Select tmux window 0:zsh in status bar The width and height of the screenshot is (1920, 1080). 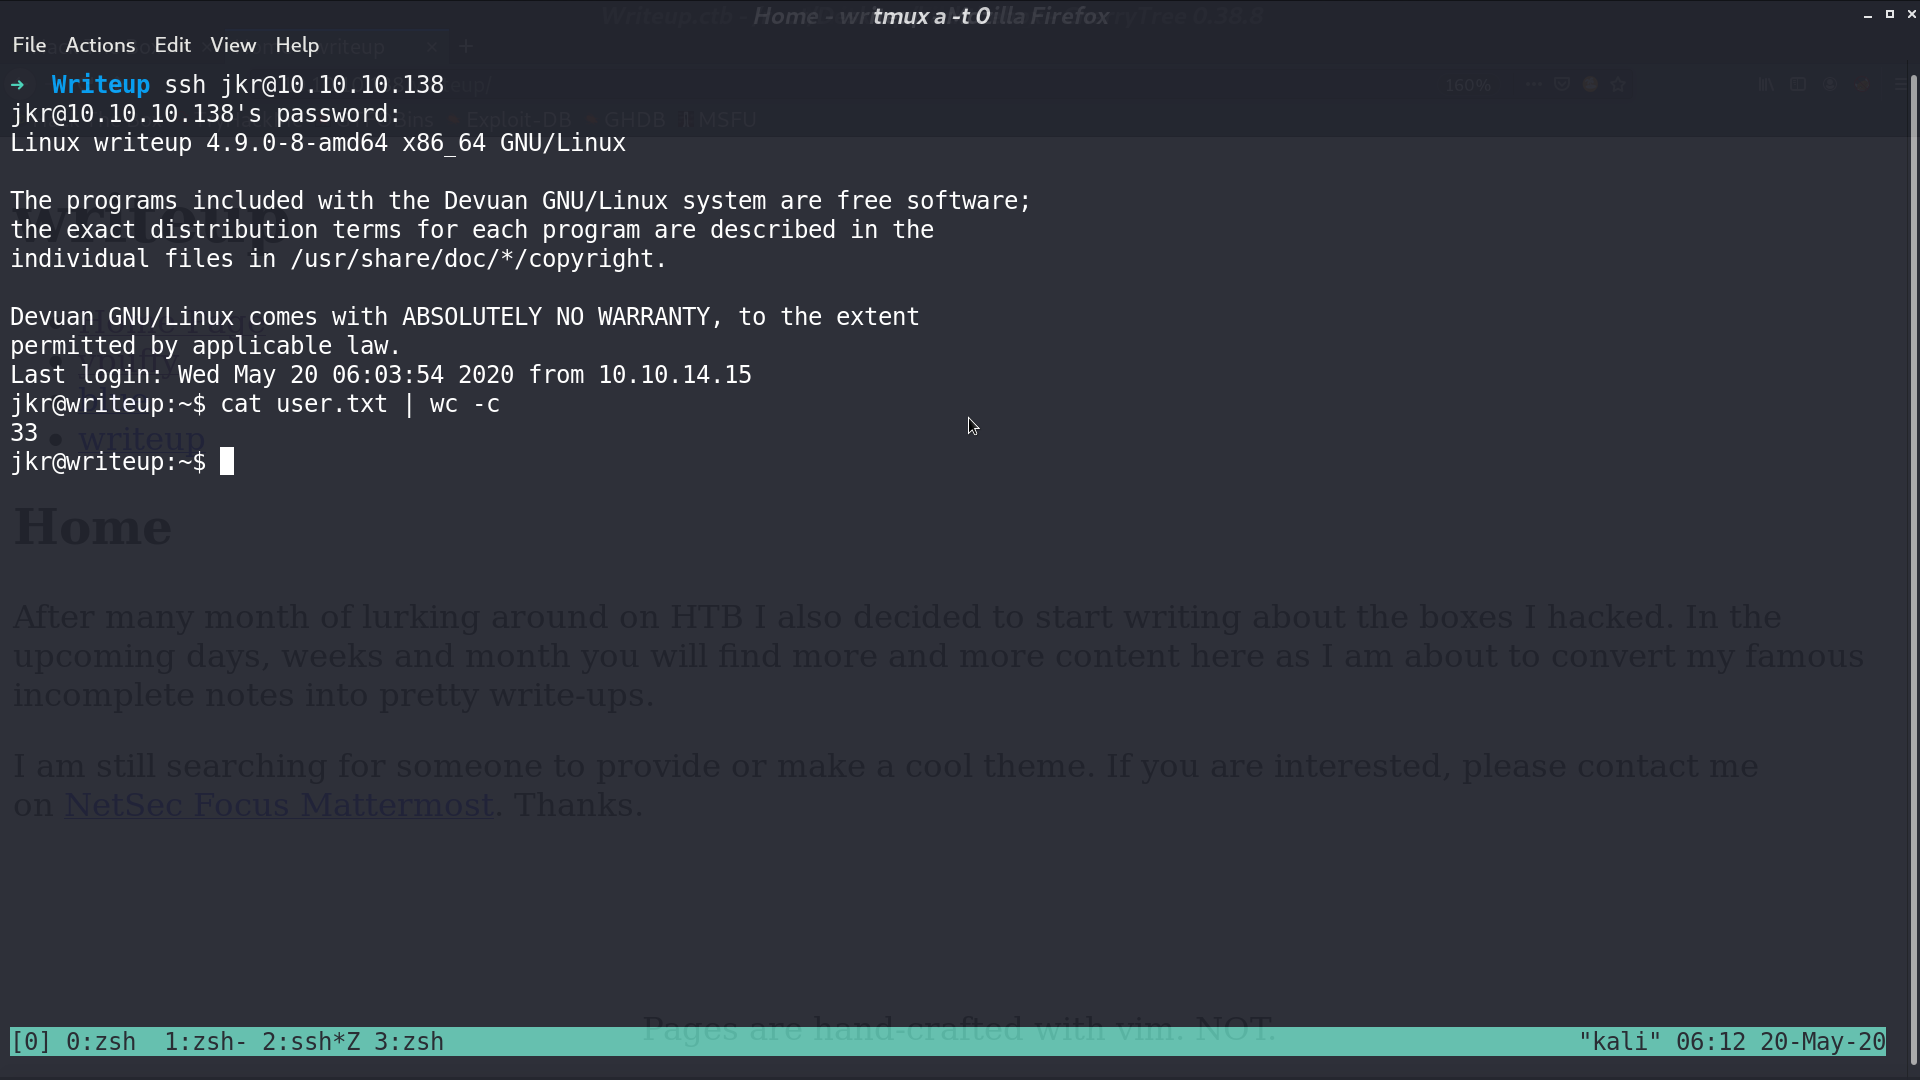click(101, 1042)
